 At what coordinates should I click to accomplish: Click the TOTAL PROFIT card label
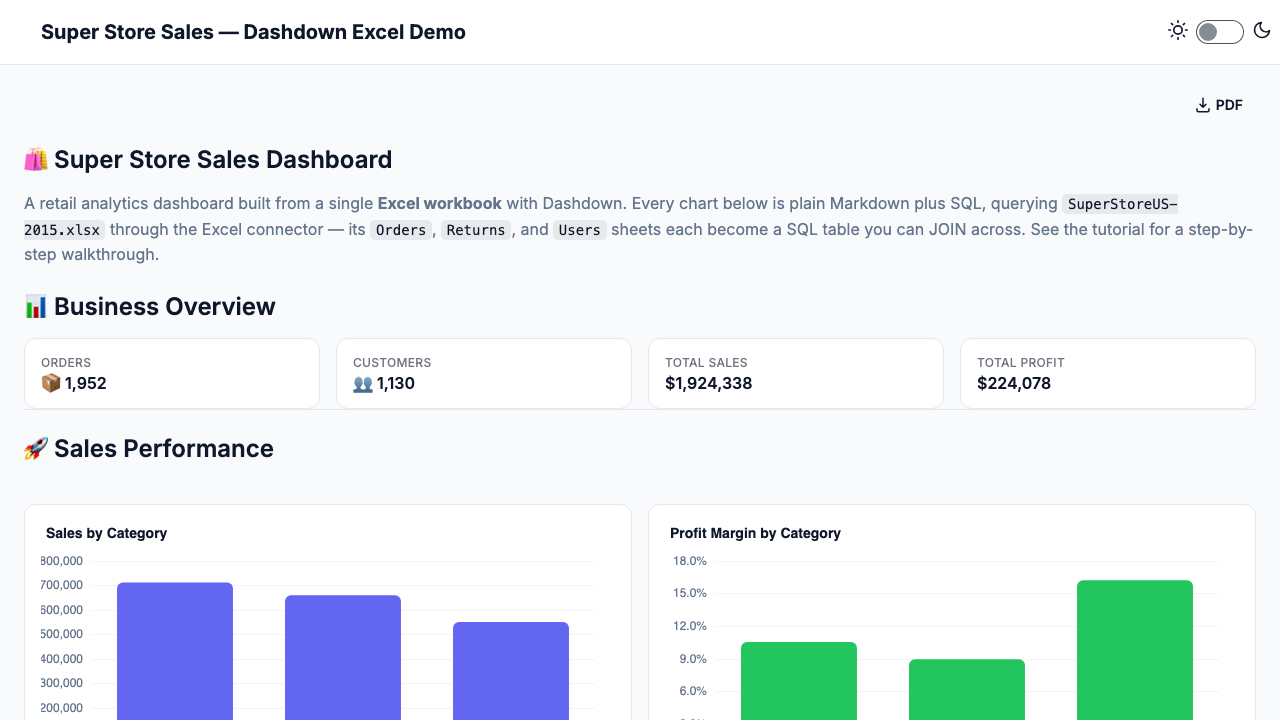pyautogui.click(x=1021, y=363)
